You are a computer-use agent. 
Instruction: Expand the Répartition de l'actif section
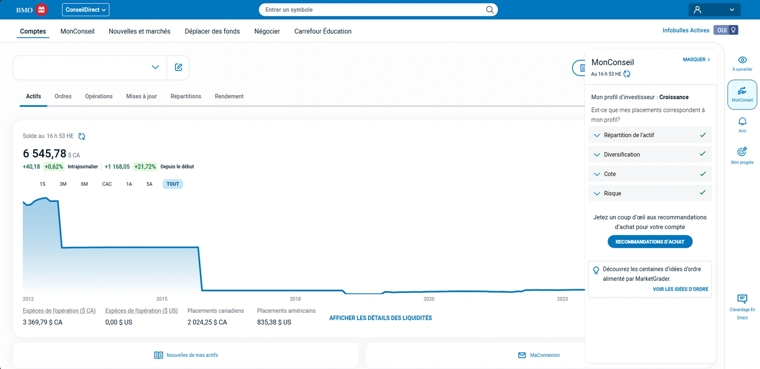click(649, 135)
